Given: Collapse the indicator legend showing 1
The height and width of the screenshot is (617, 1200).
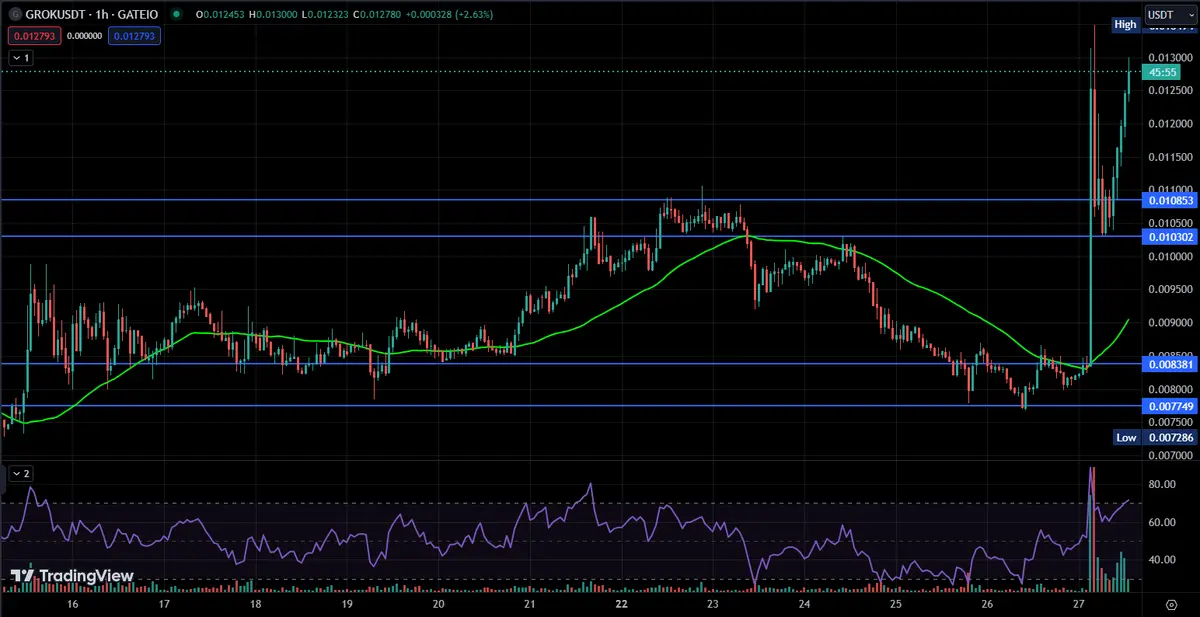Looking at the screenshot, I should tap(21, 58).
